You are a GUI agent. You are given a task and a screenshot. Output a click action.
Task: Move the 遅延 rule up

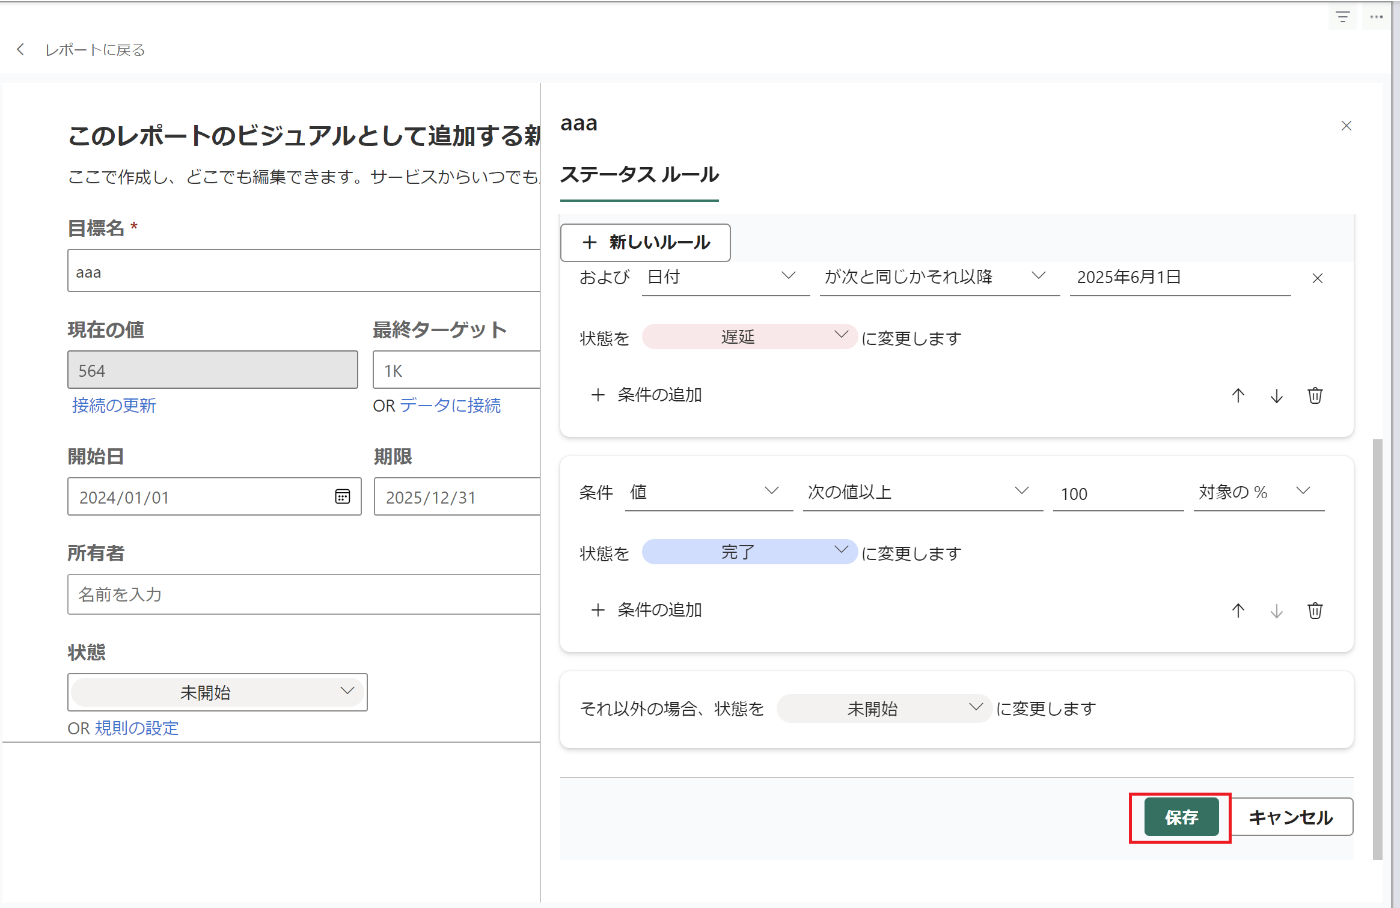click(1238, 395)
